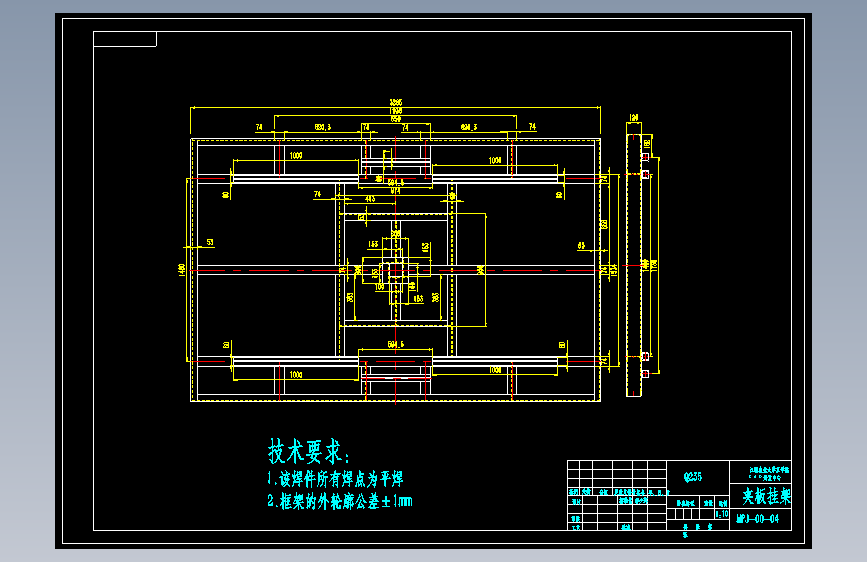This screenshot has width=867, height=562.
Task: Click the 65 dimension near right frame edge
Action: coord(581,246)
